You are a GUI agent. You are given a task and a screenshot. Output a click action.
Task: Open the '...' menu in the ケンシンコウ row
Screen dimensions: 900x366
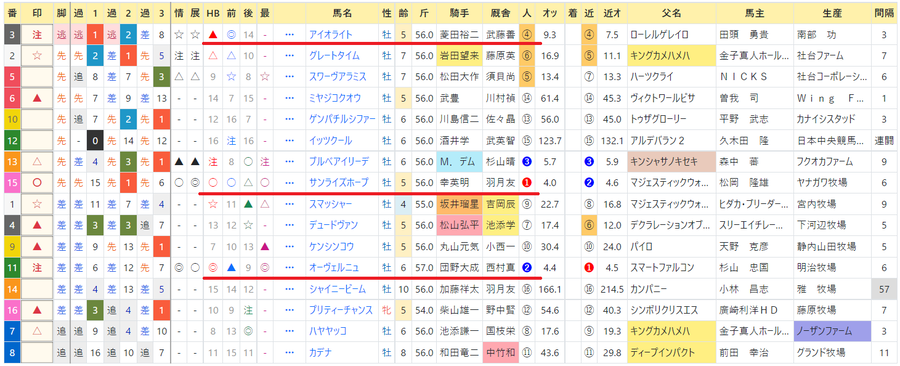tap(289, 246)
